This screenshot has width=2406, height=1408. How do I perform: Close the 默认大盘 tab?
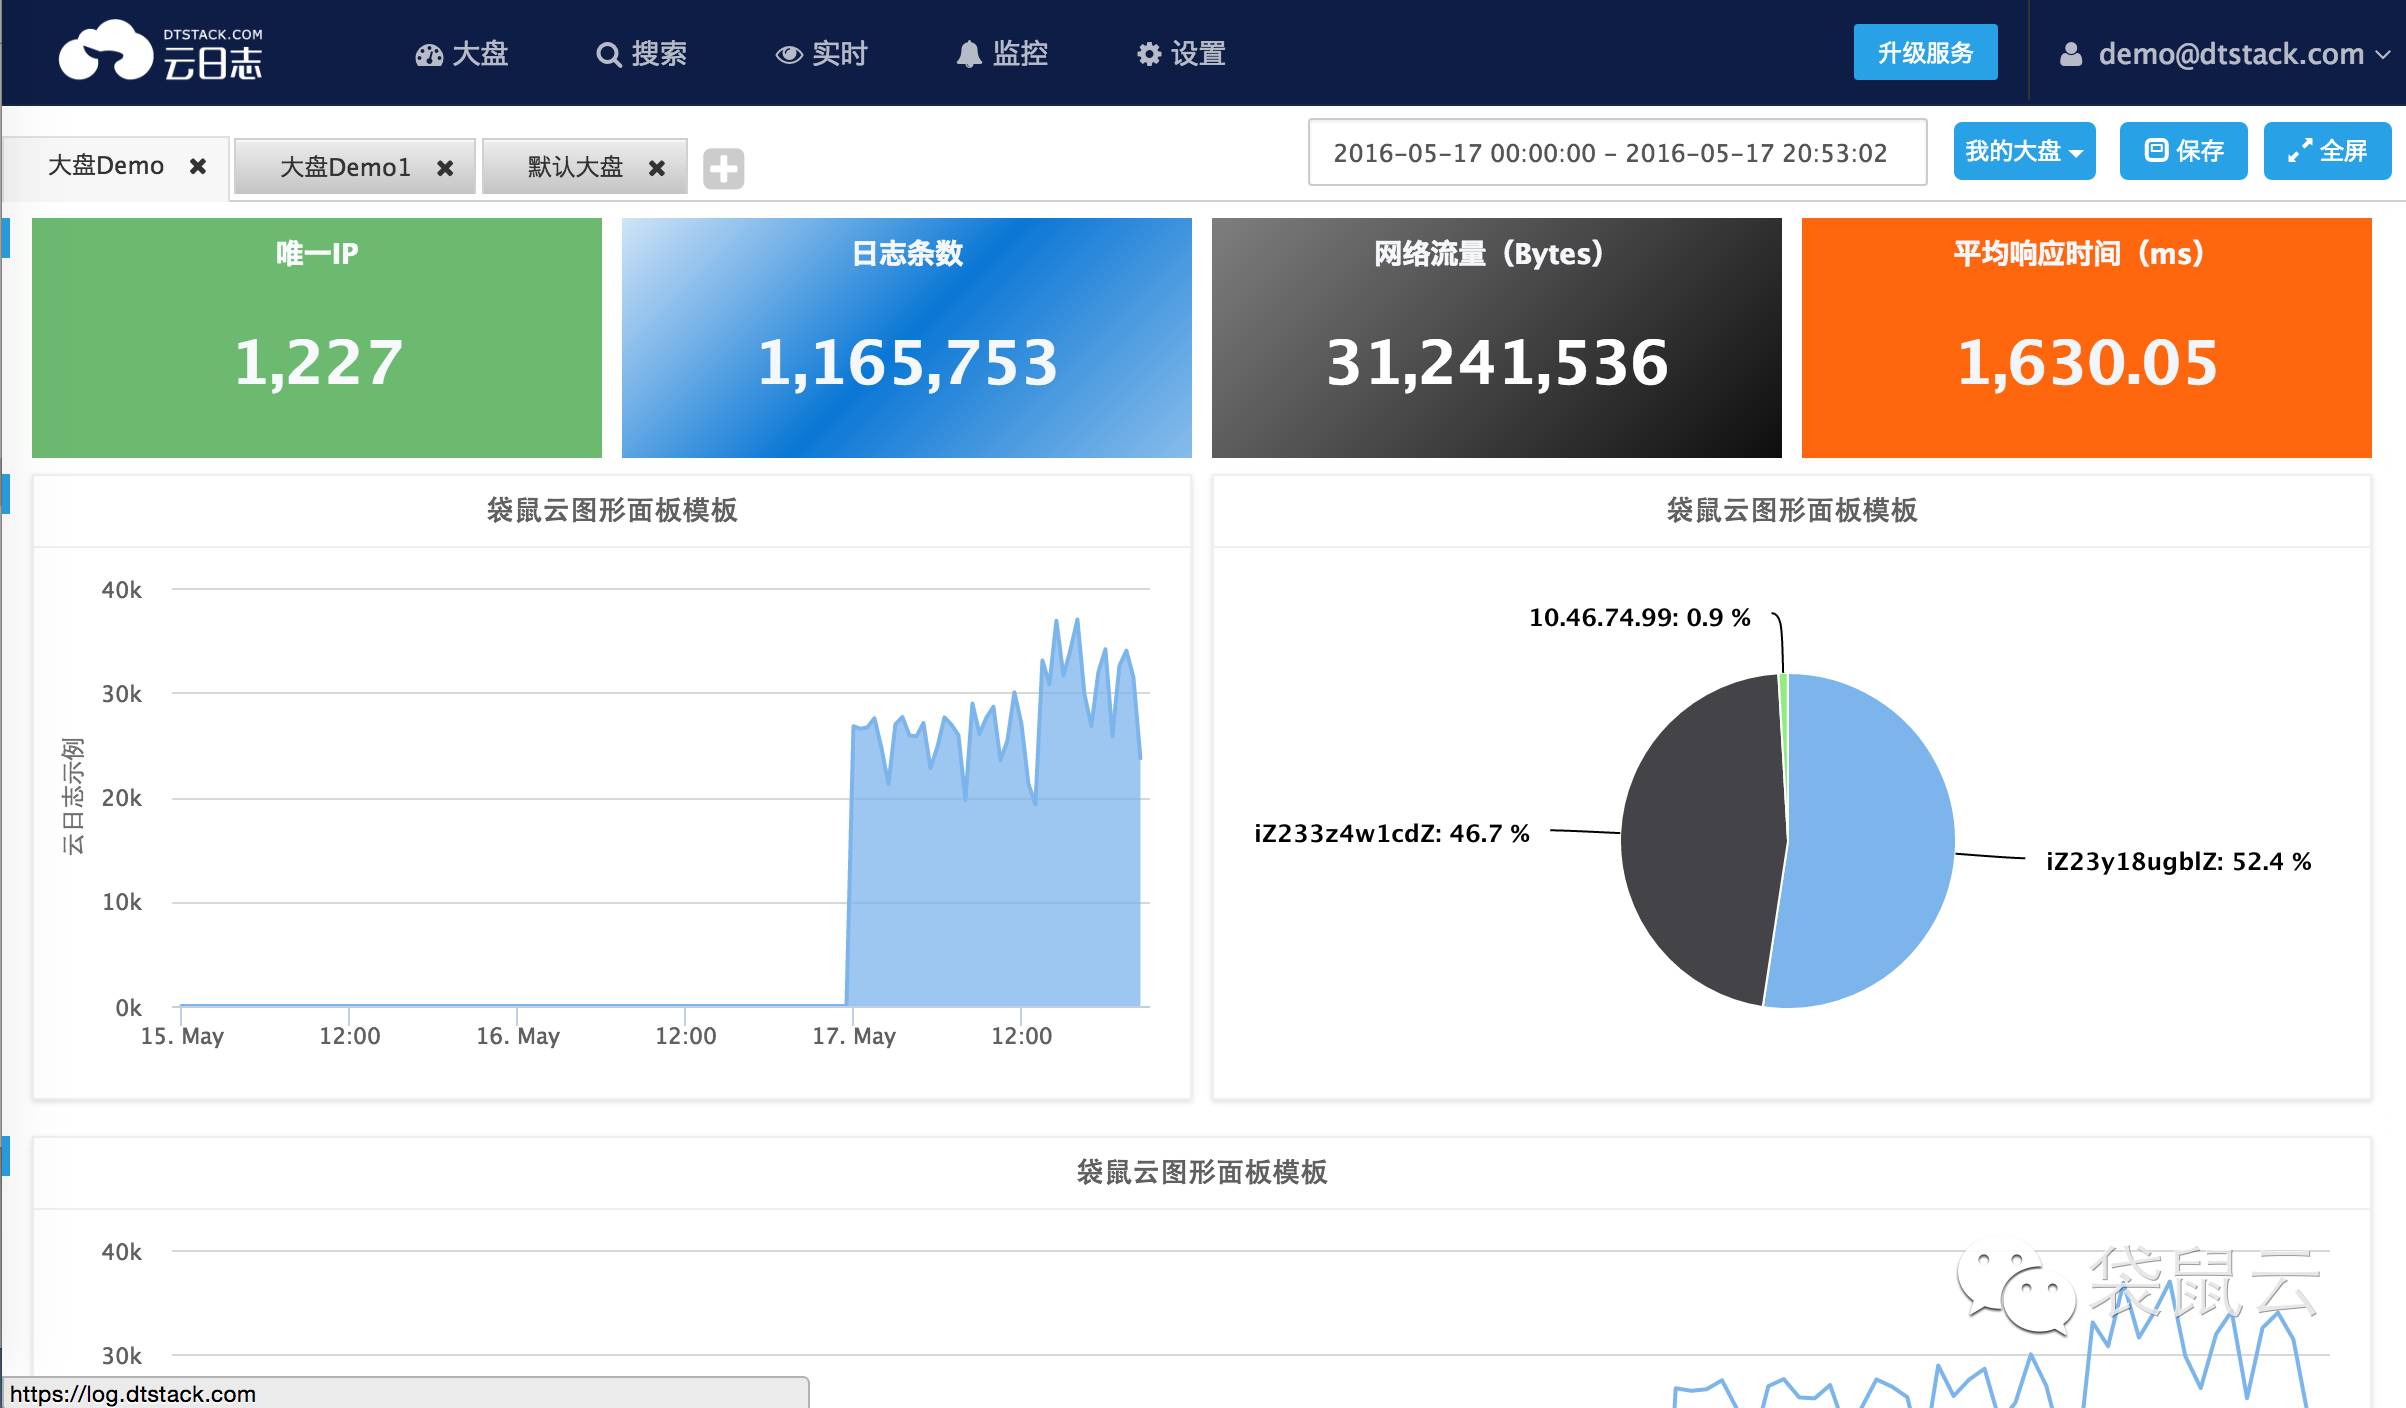tap(656, 168)
